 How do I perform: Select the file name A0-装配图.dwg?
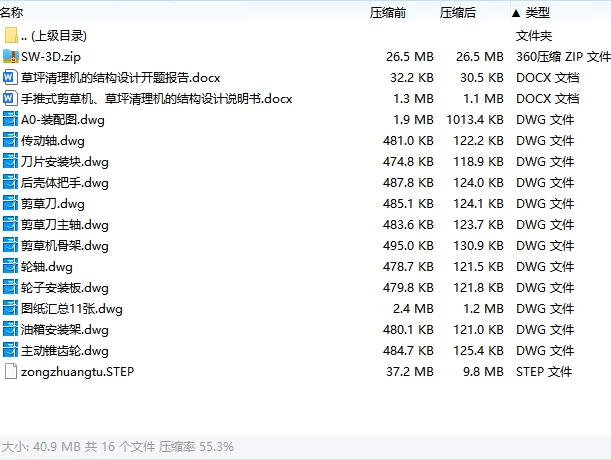[x=63, y=120]
